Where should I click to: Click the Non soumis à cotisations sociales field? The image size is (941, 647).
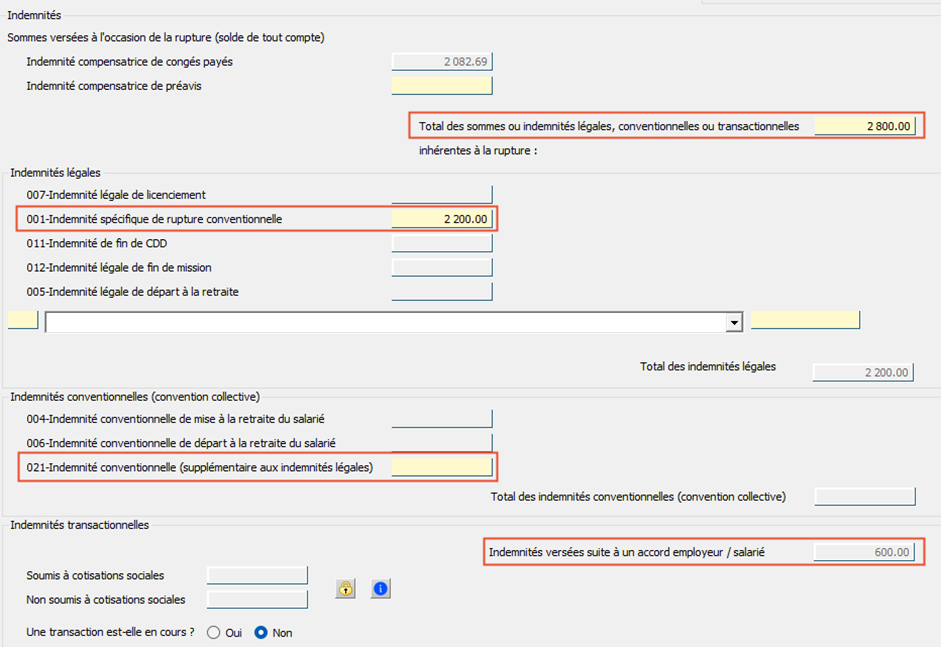(x=257, y=600)
